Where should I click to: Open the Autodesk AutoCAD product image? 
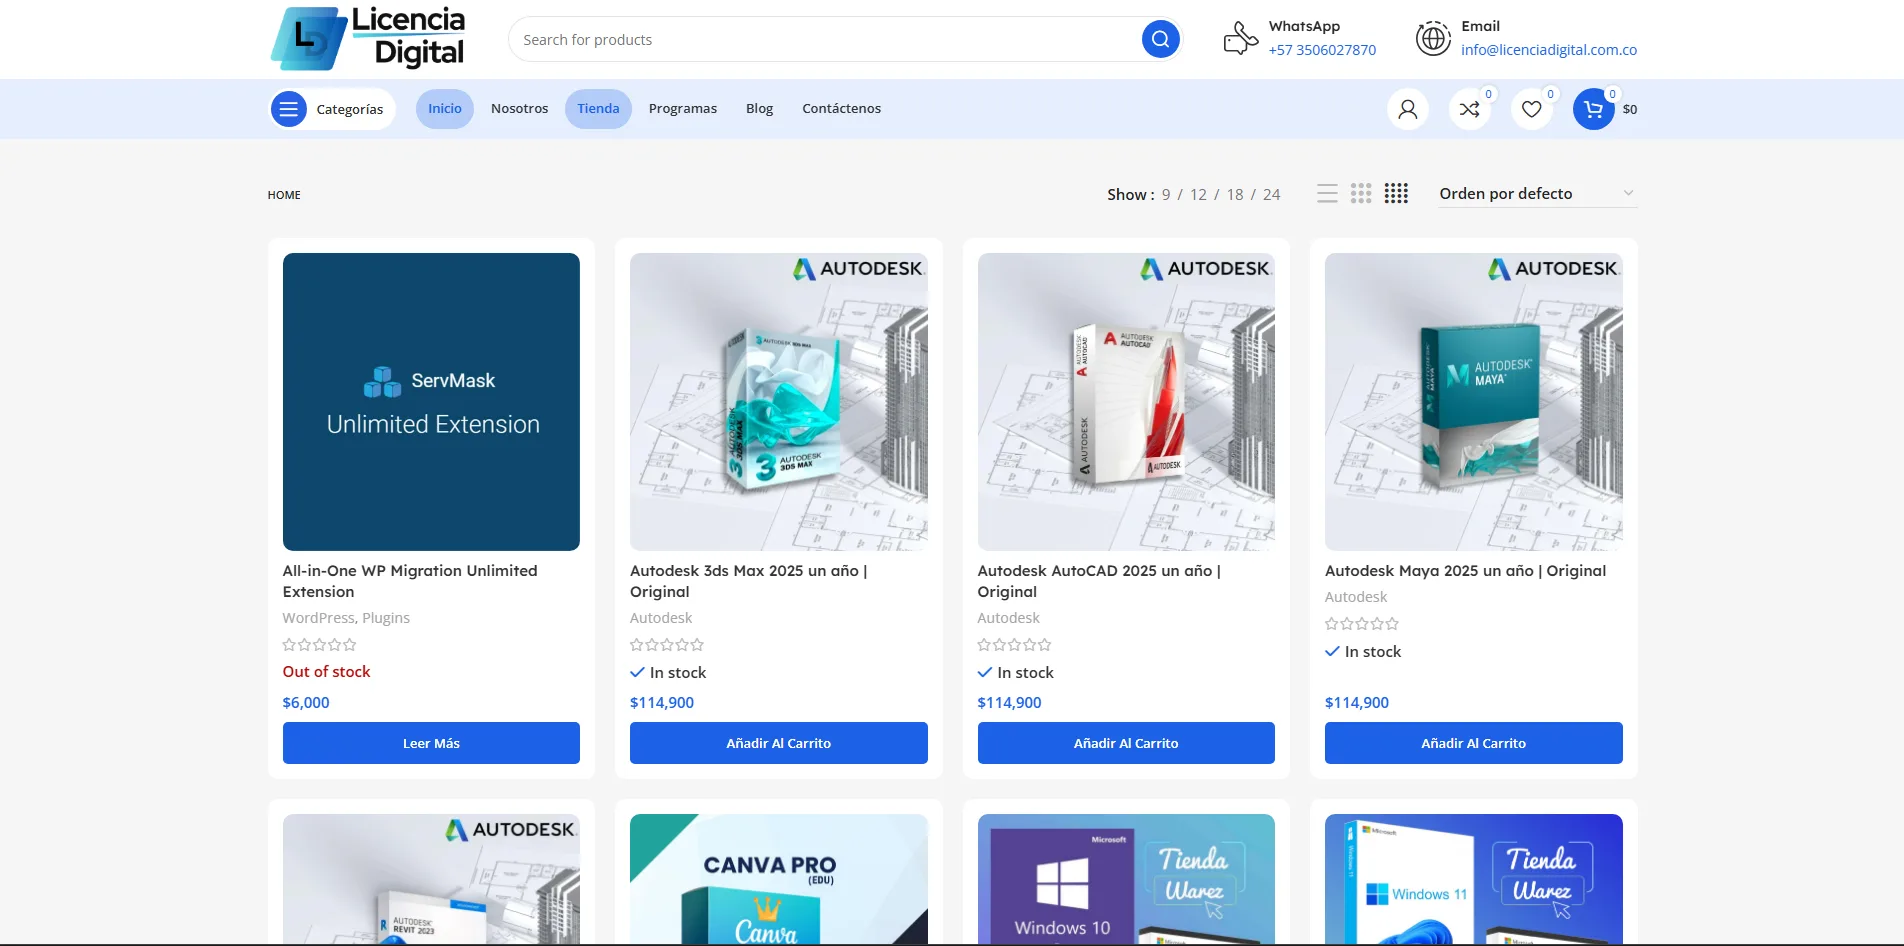[x=1126, y=401]
